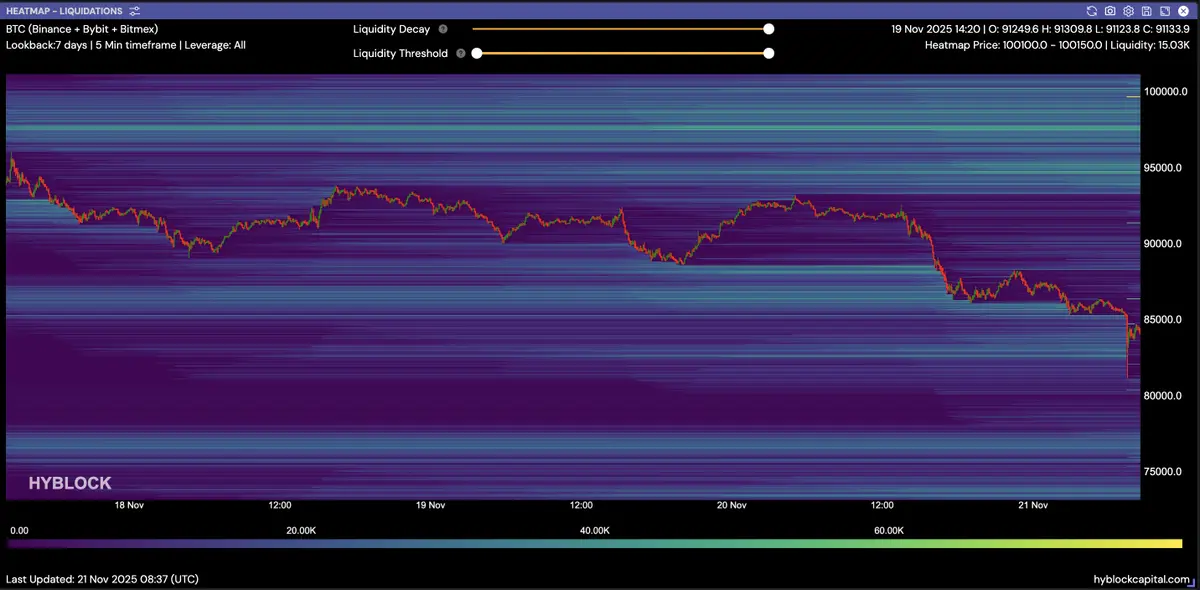This screenshot has width=1200, height=590.
Task: Expand the heatmap panel to fullscreen
Action: coord(1164,11)
